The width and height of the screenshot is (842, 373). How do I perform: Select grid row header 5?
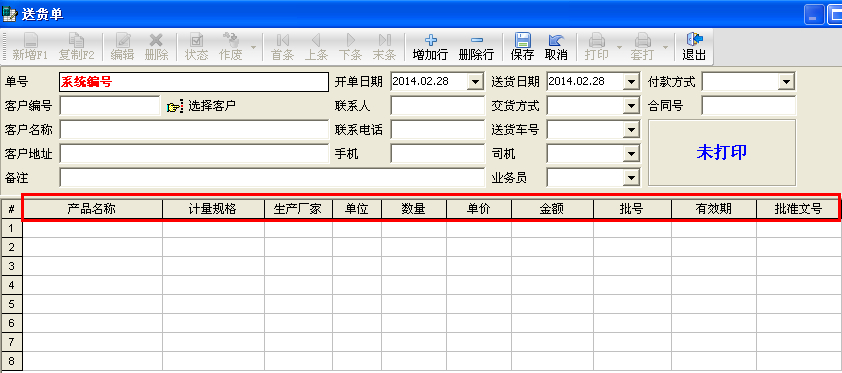(x=11, y=304)
